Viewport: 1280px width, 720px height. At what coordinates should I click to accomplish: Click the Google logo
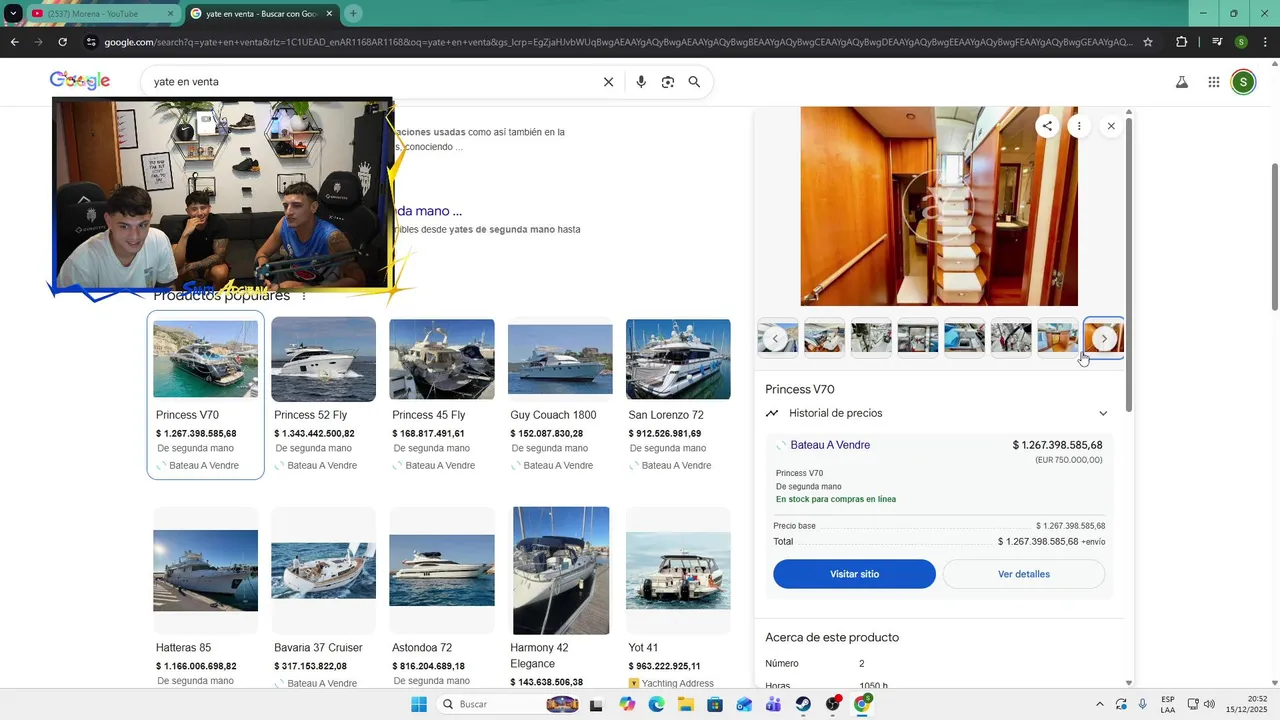pos(80,81)
